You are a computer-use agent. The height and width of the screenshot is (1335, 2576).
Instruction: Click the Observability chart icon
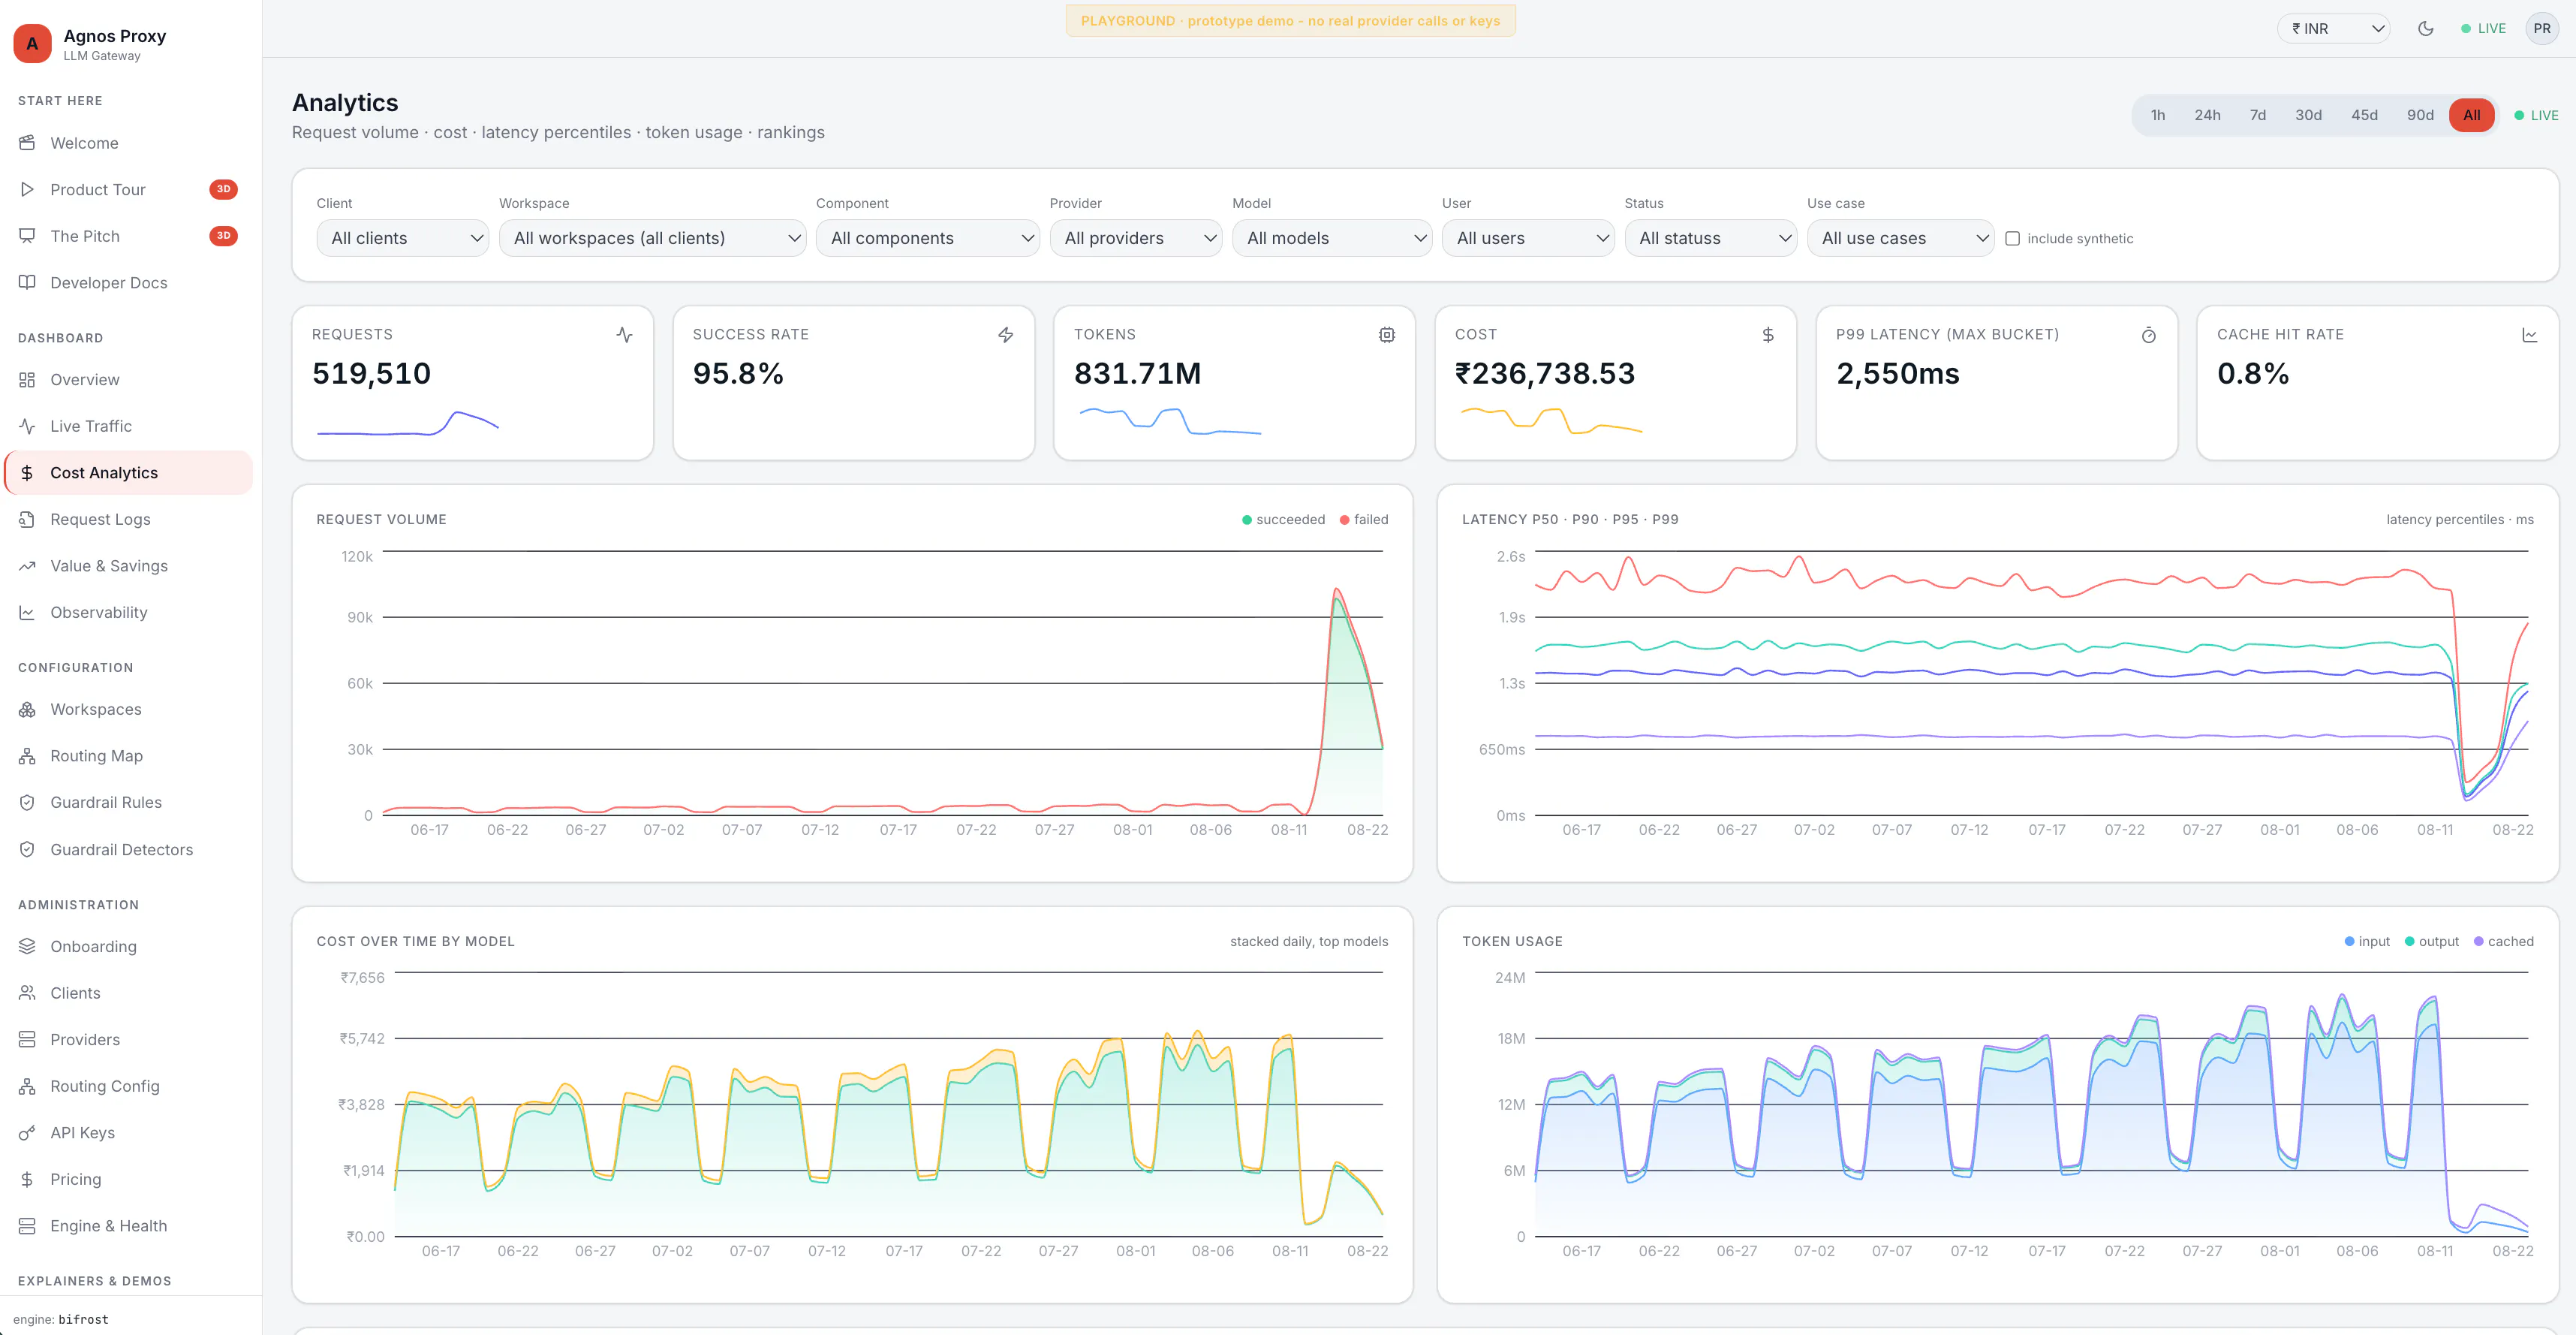click(27, 612)
